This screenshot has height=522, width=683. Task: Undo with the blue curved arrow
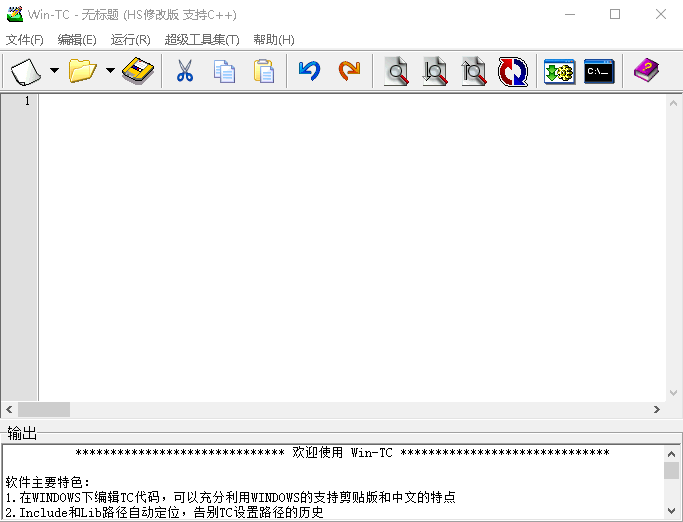point(309,71)
